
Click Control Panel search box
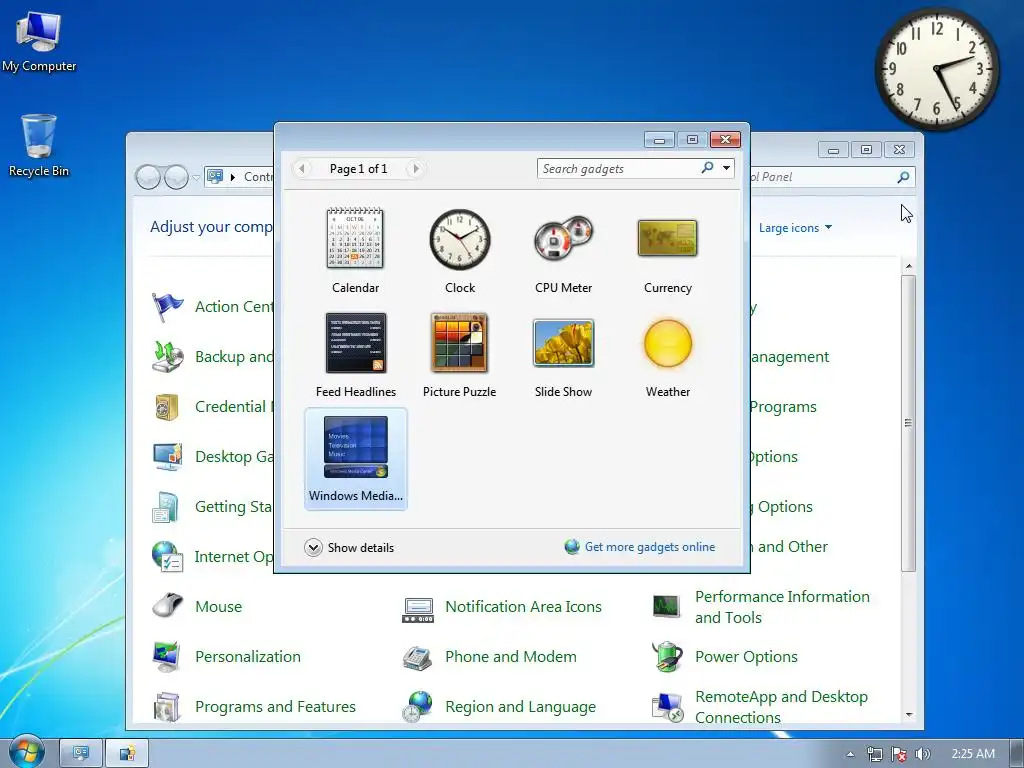point(823,177)
